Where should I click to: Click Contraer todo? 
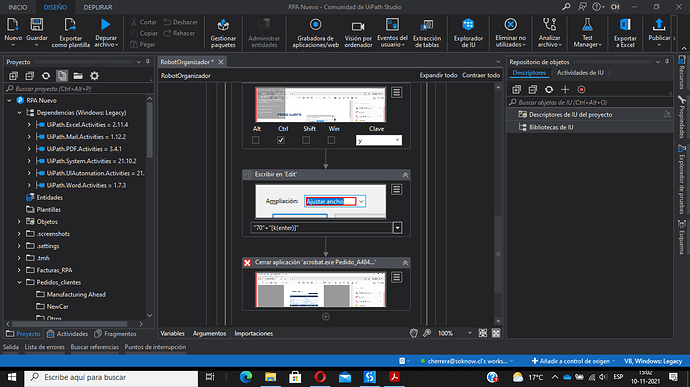click(481, 76)
